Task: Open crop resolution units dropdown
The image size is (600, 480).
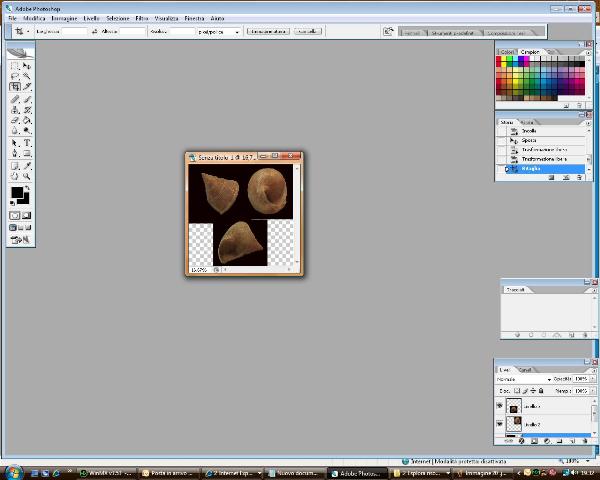Action: point(237,32)
